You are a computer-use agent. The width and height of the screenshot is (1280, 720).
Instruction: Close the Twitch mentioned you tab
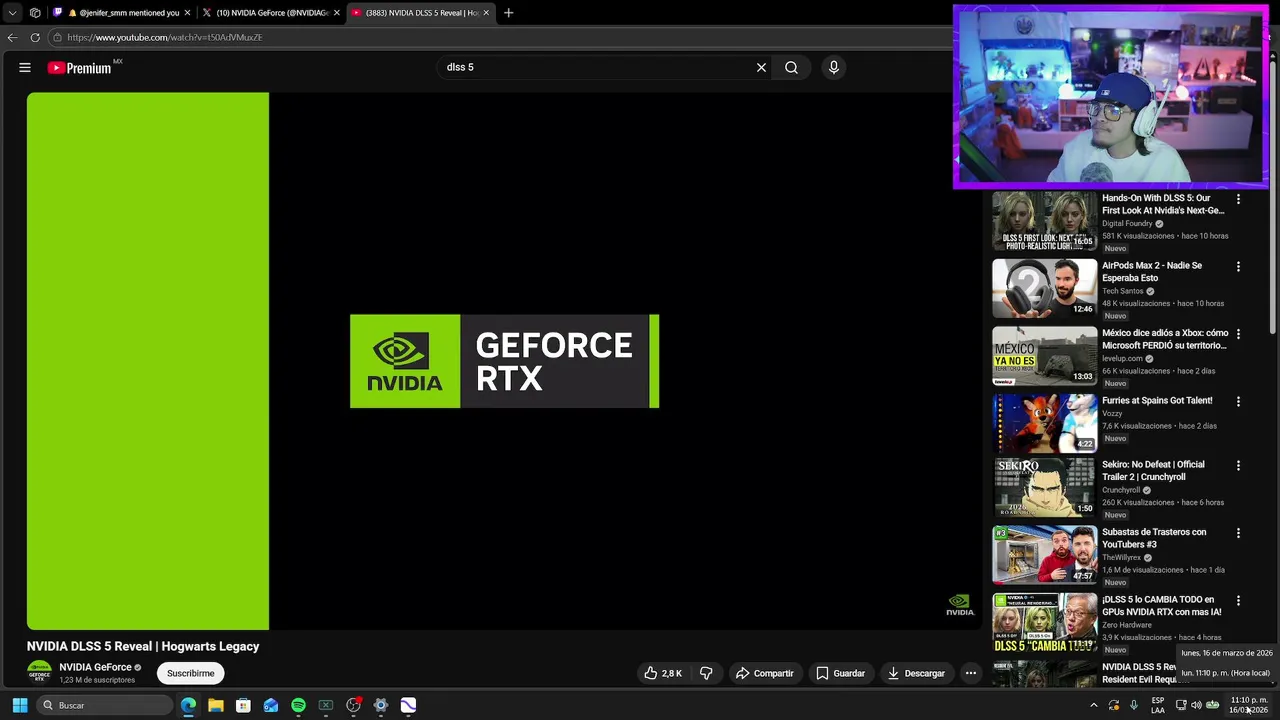(187, 13)
